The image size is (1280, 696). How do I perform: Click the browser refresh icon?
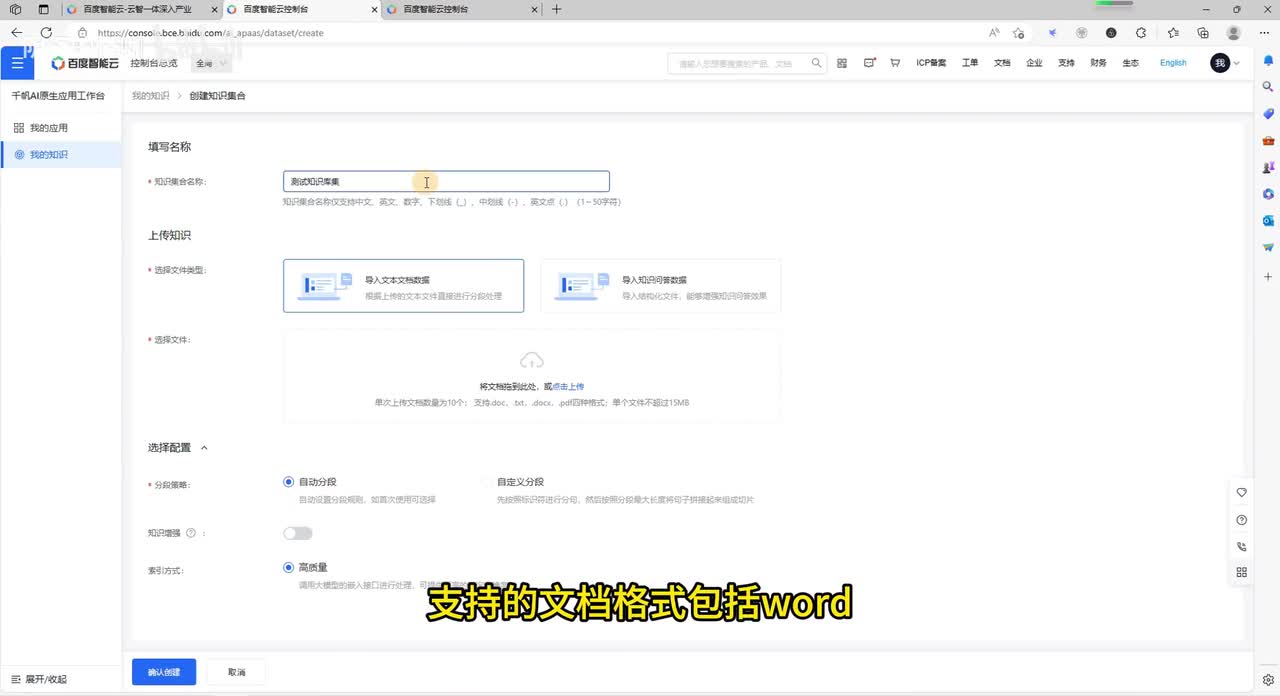tap(46, 33)
